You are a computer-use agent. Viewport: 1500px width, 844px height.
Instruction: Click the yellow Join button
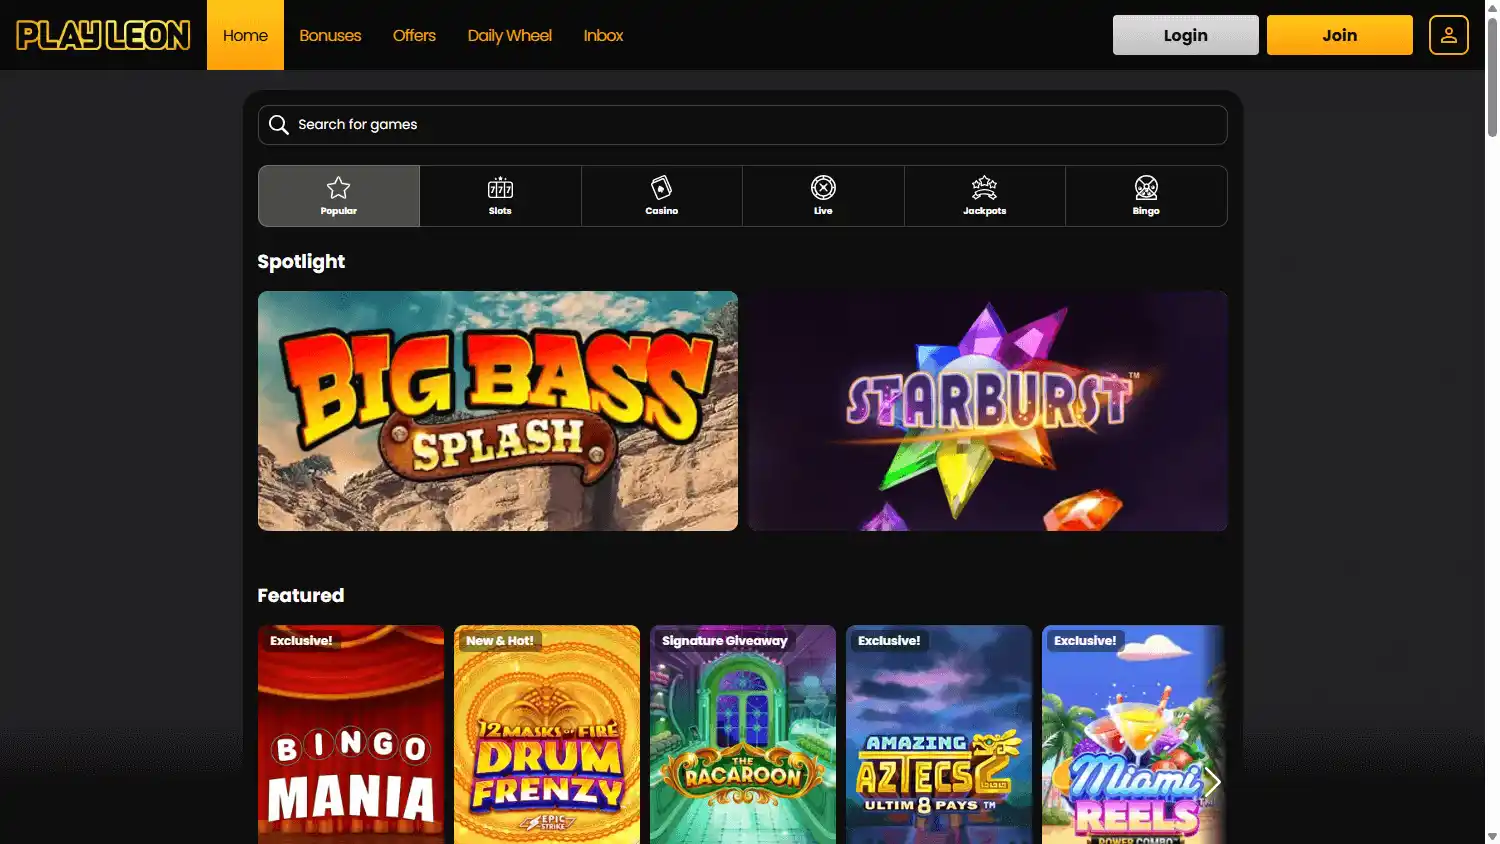tap(1340, 35)
